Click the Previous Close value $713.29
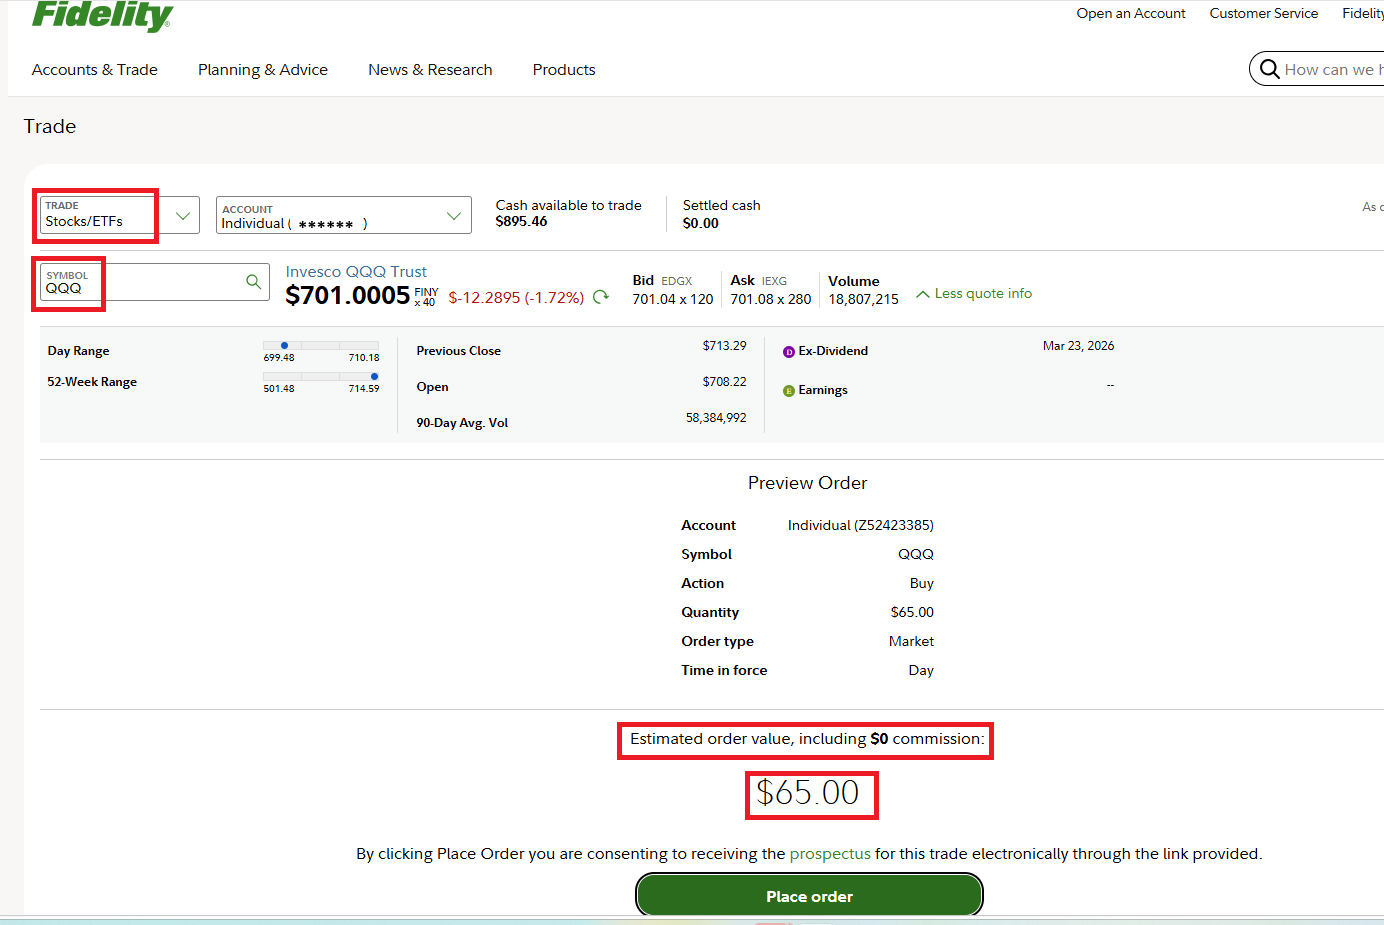 [725, 346]
